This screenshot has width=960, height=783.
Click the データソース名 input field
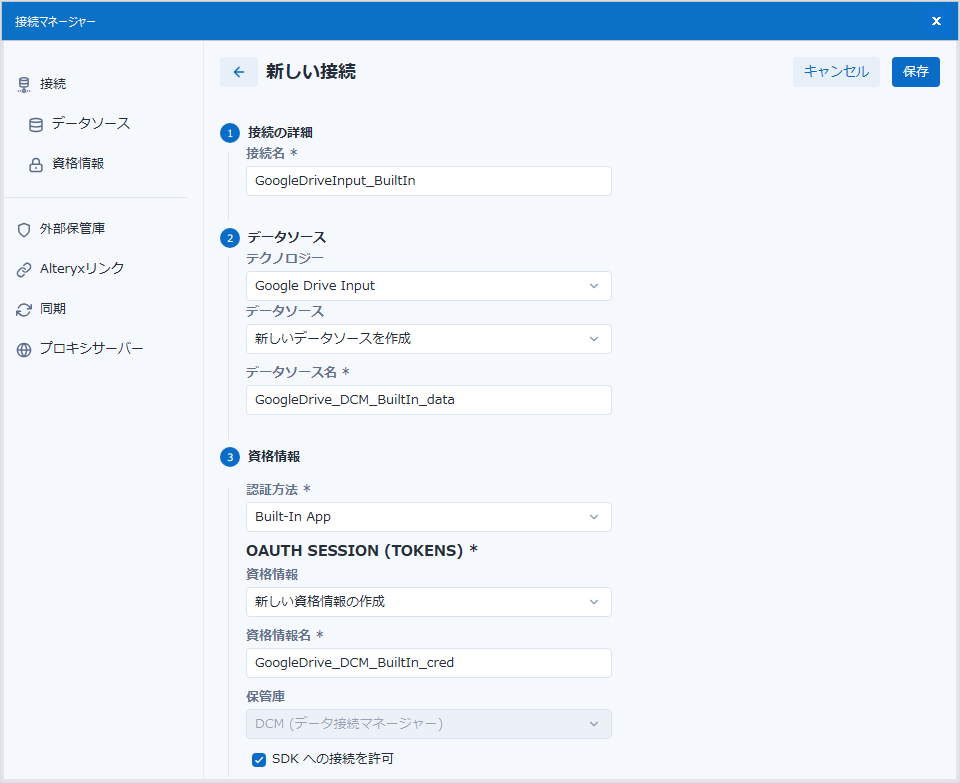pyautogui.click(x=428, y=400)
